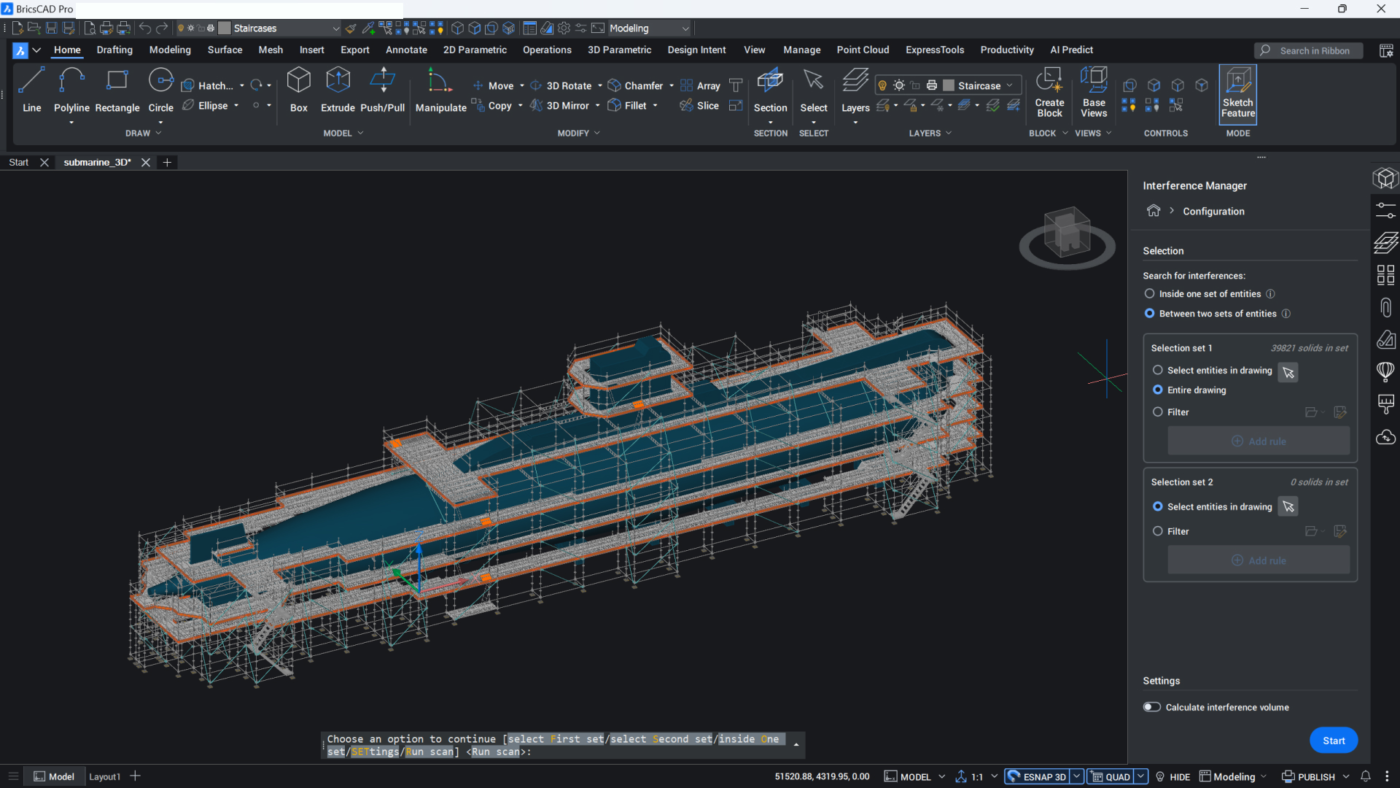The height and width of the screenshot is (788, 1400).
Task: Select the Polyline drawing tool
Action: [71, 89]
